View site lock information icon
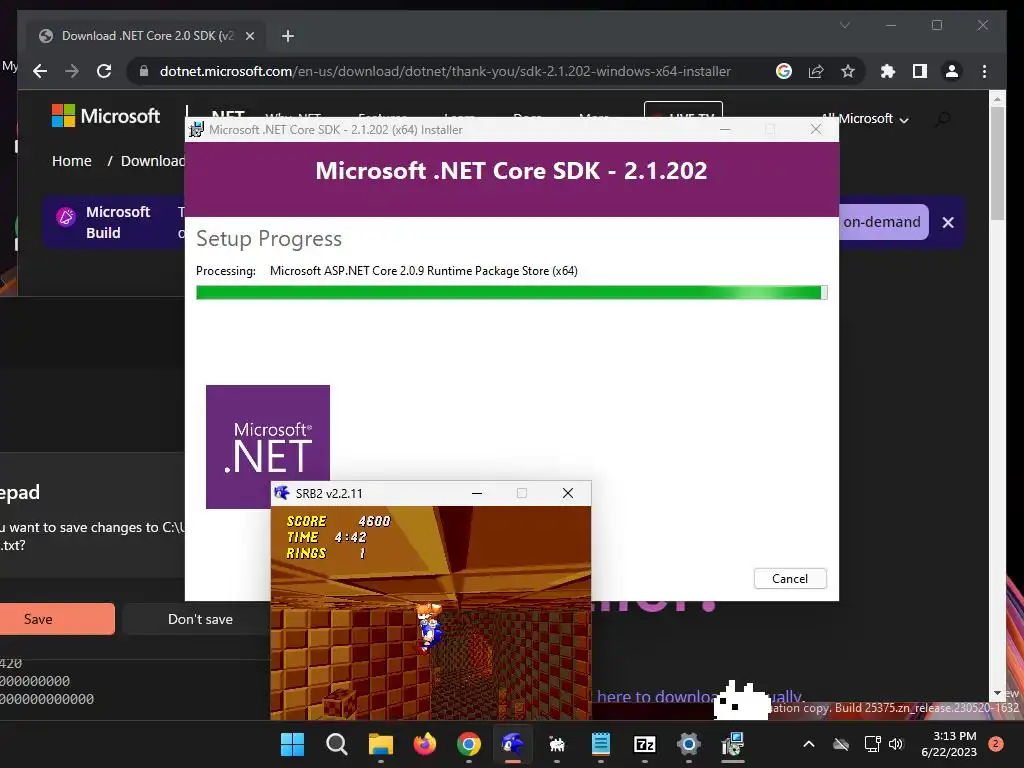The image size is (1024, 768). tap(144, 71)
